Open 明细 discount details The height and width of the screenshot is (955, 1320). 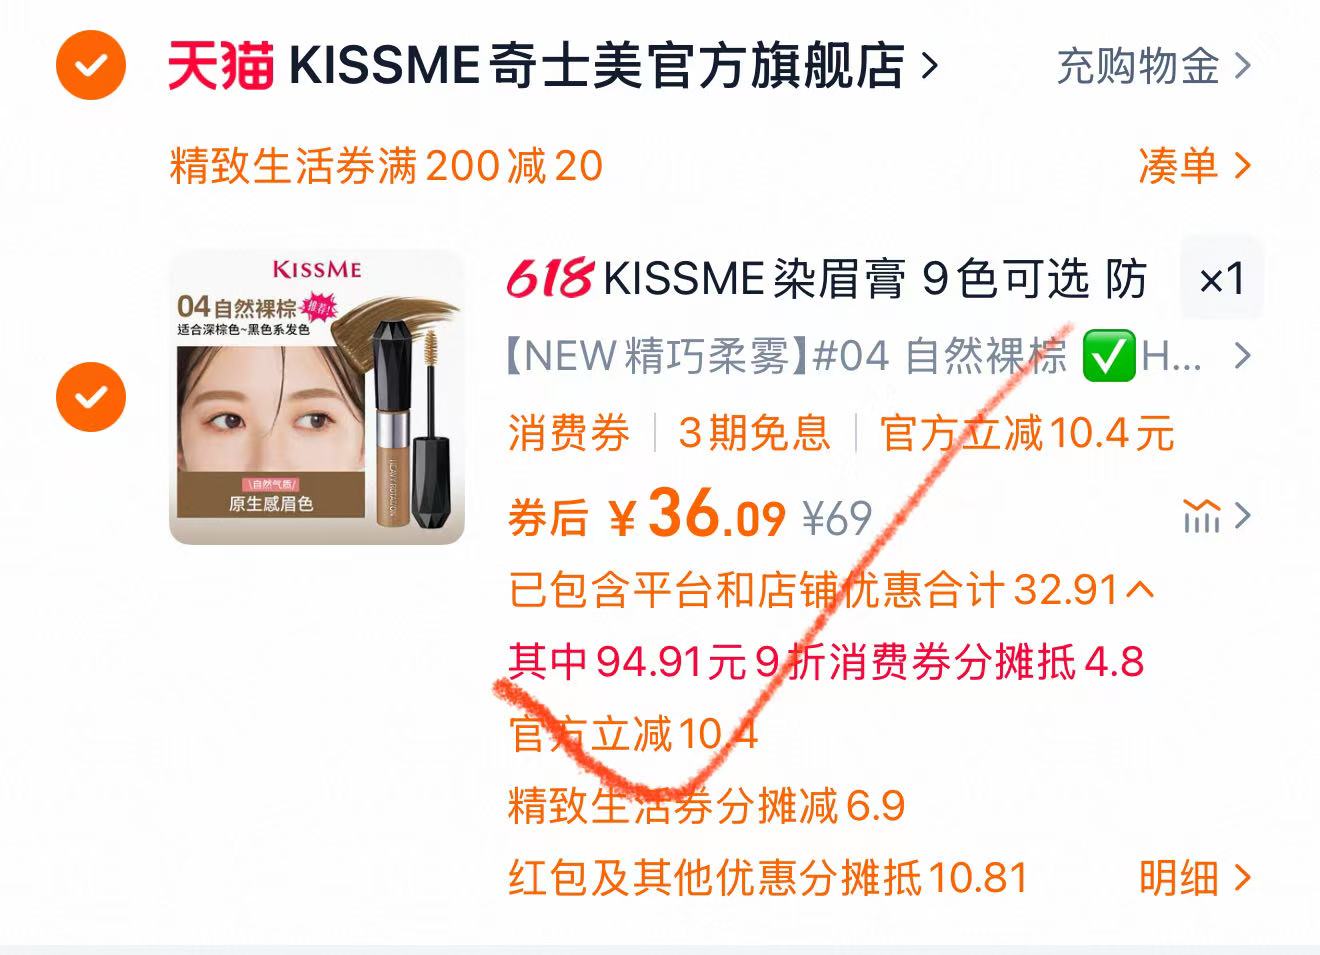click(1194, 878)
